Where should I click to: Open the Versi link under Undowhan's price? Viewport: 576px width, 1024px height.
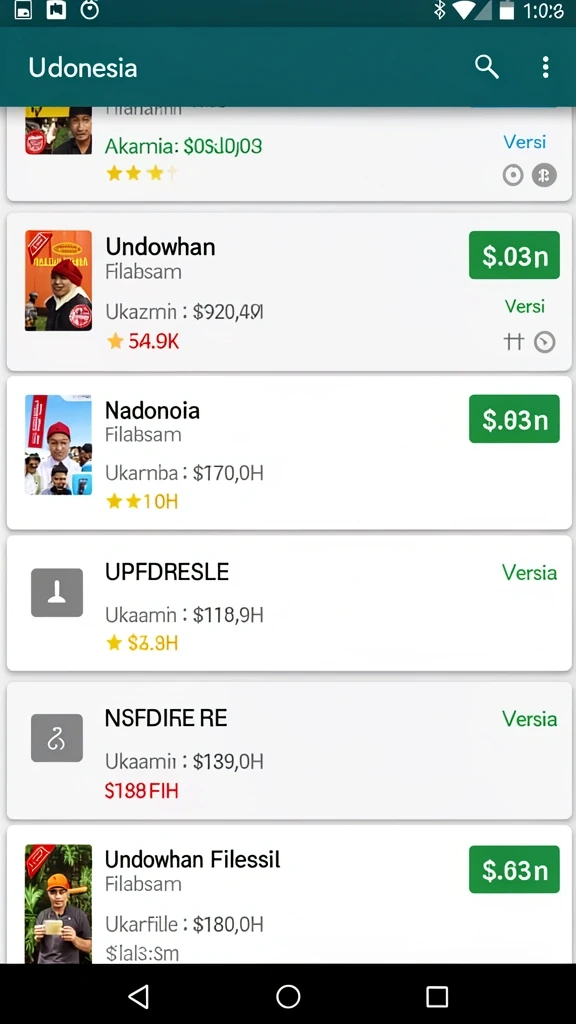click(524, 306)
